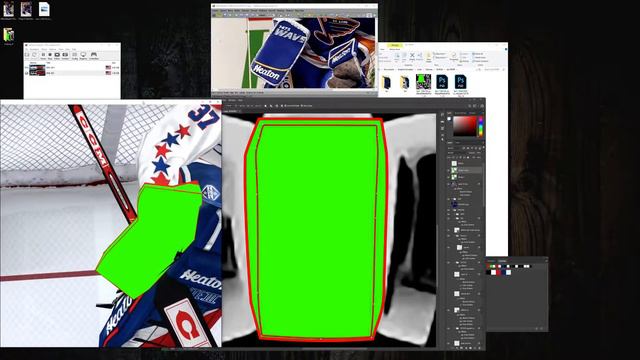640x360 pixels.
Task: Select the second folder in File Explorer
Action: (x=404, y=82)
